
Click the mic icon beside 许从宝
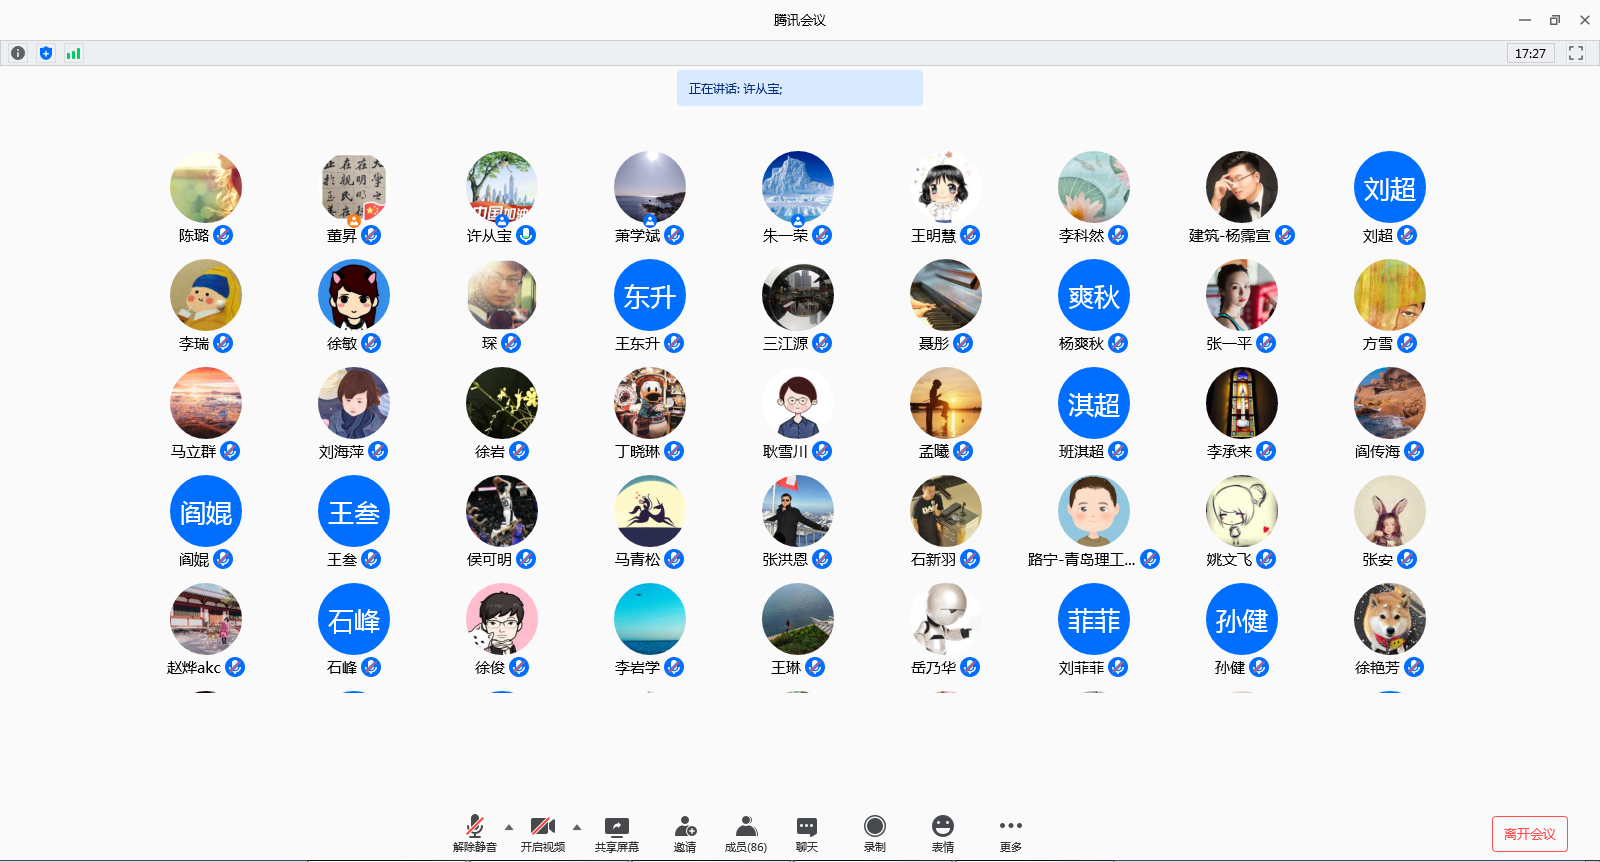coord(526,235)
